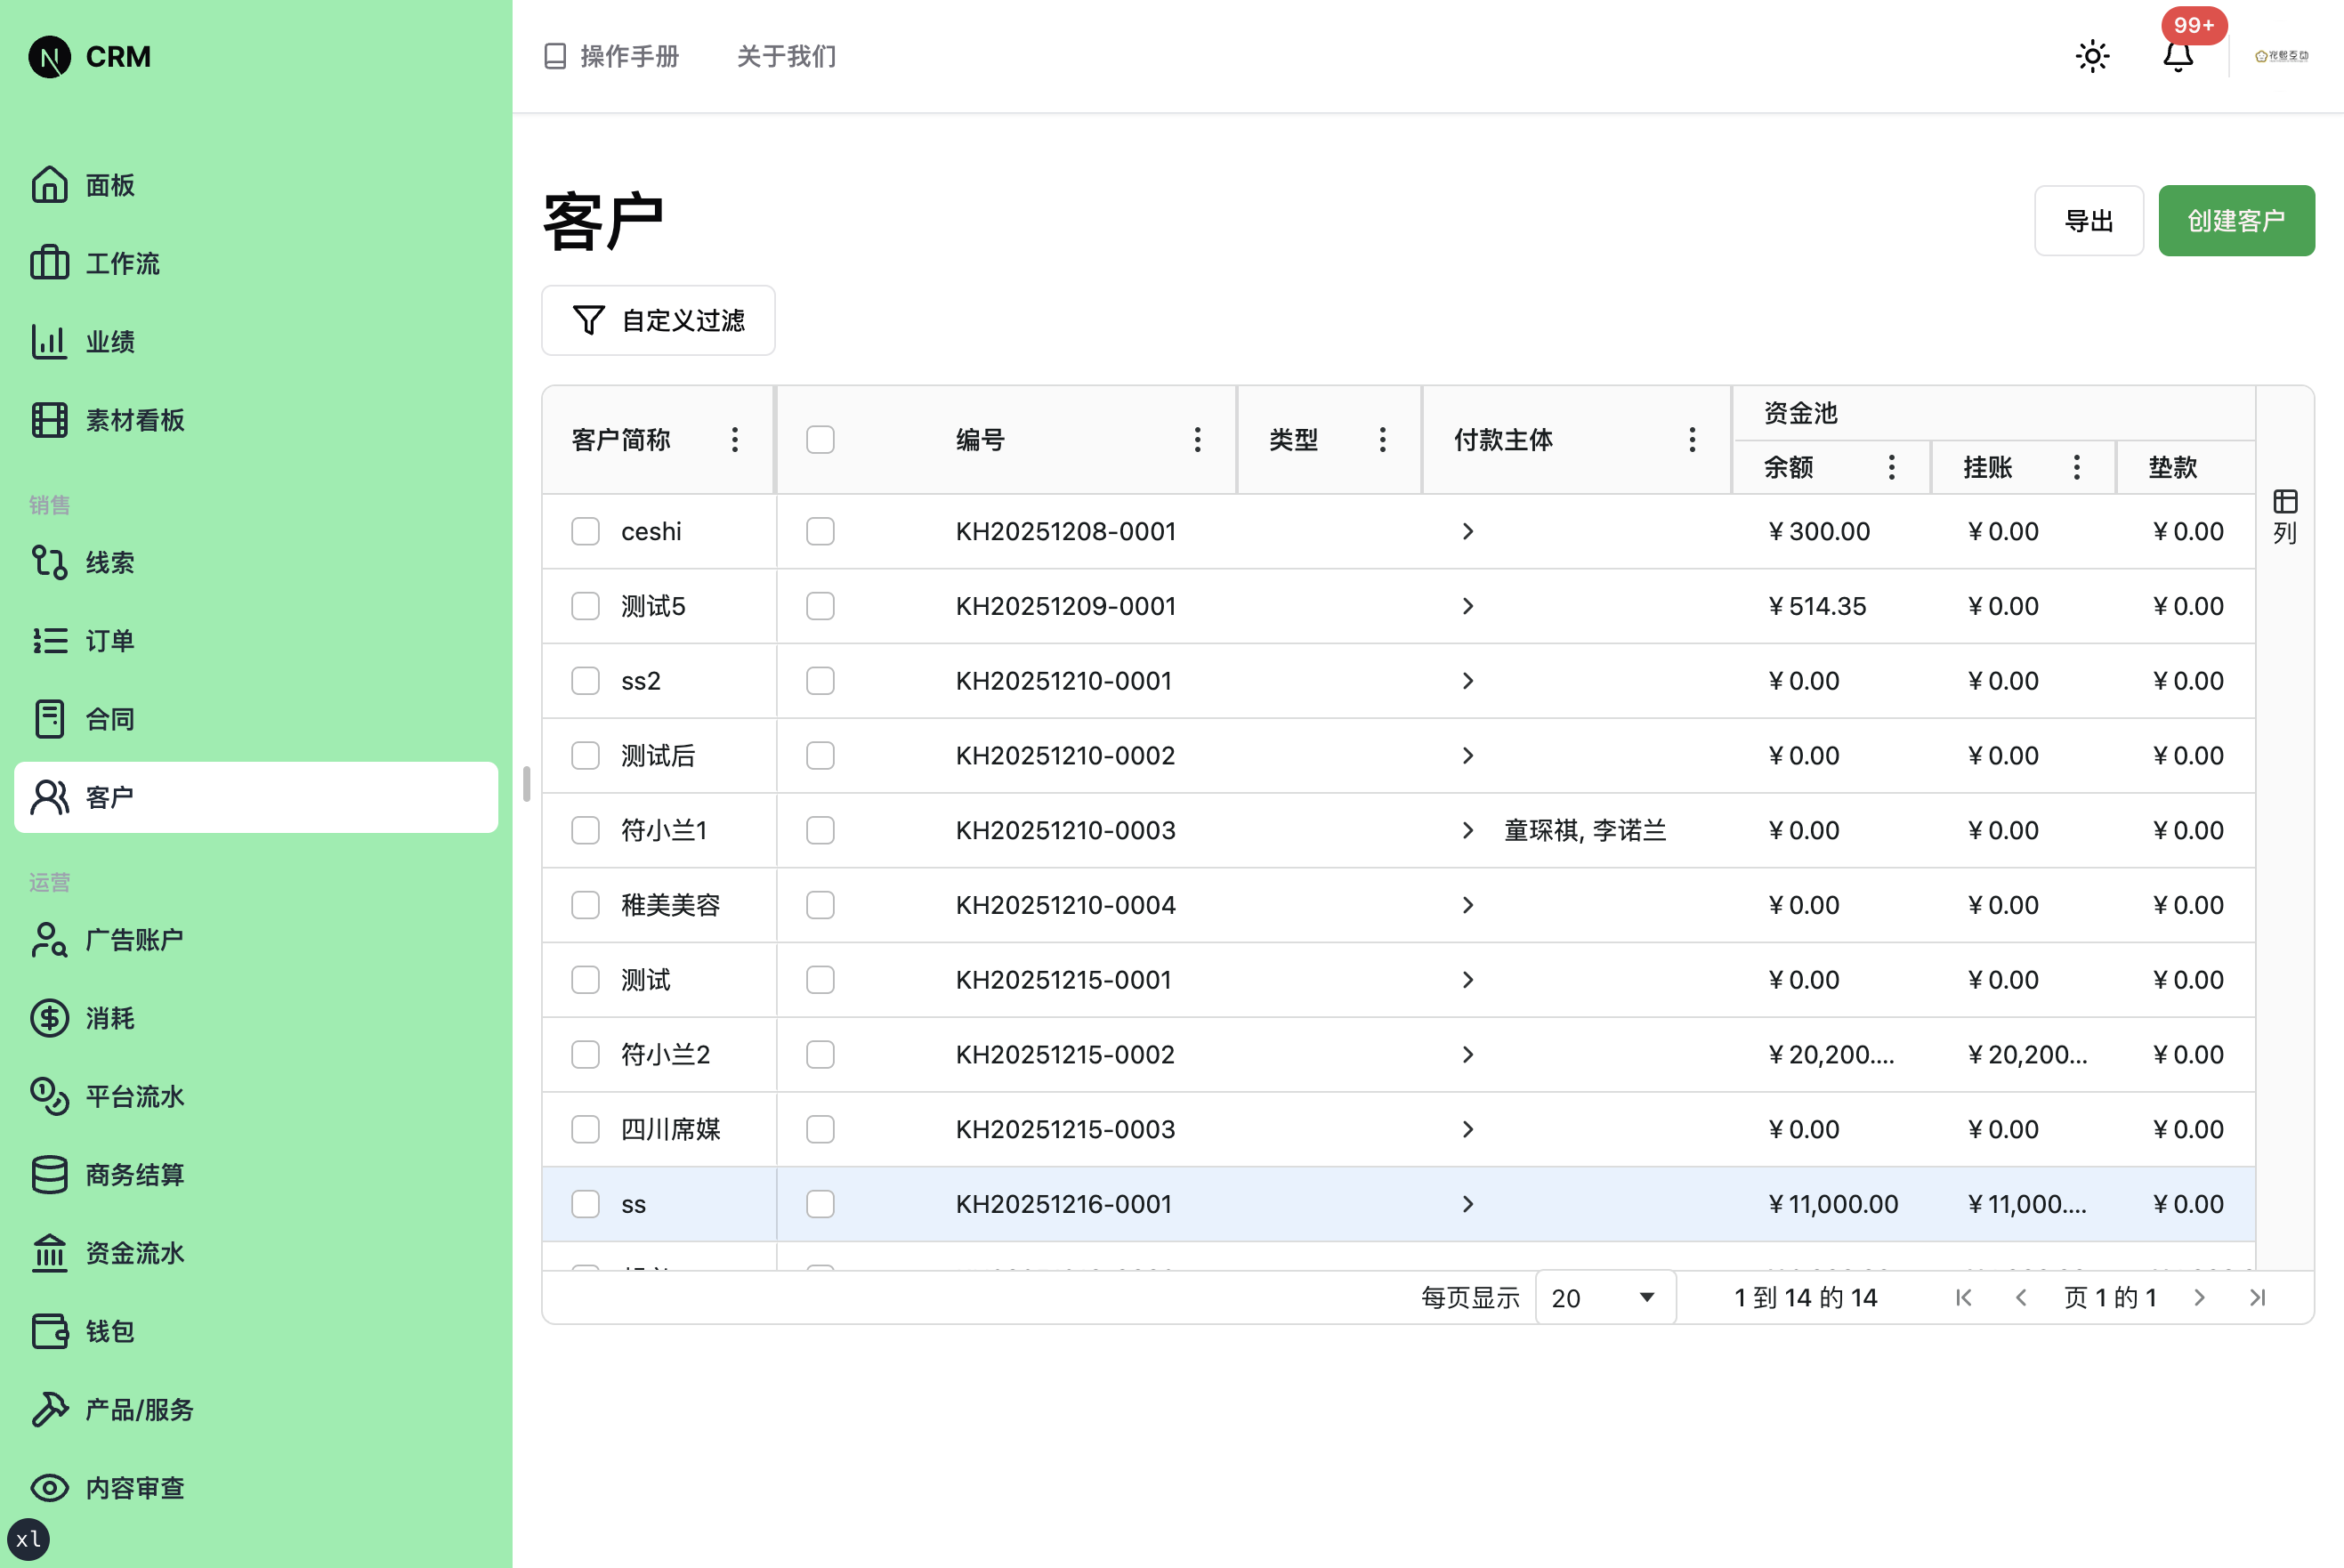Open the 工作流 sidebar section
The image size is (2344, 1568).
[x=121, y=263]
